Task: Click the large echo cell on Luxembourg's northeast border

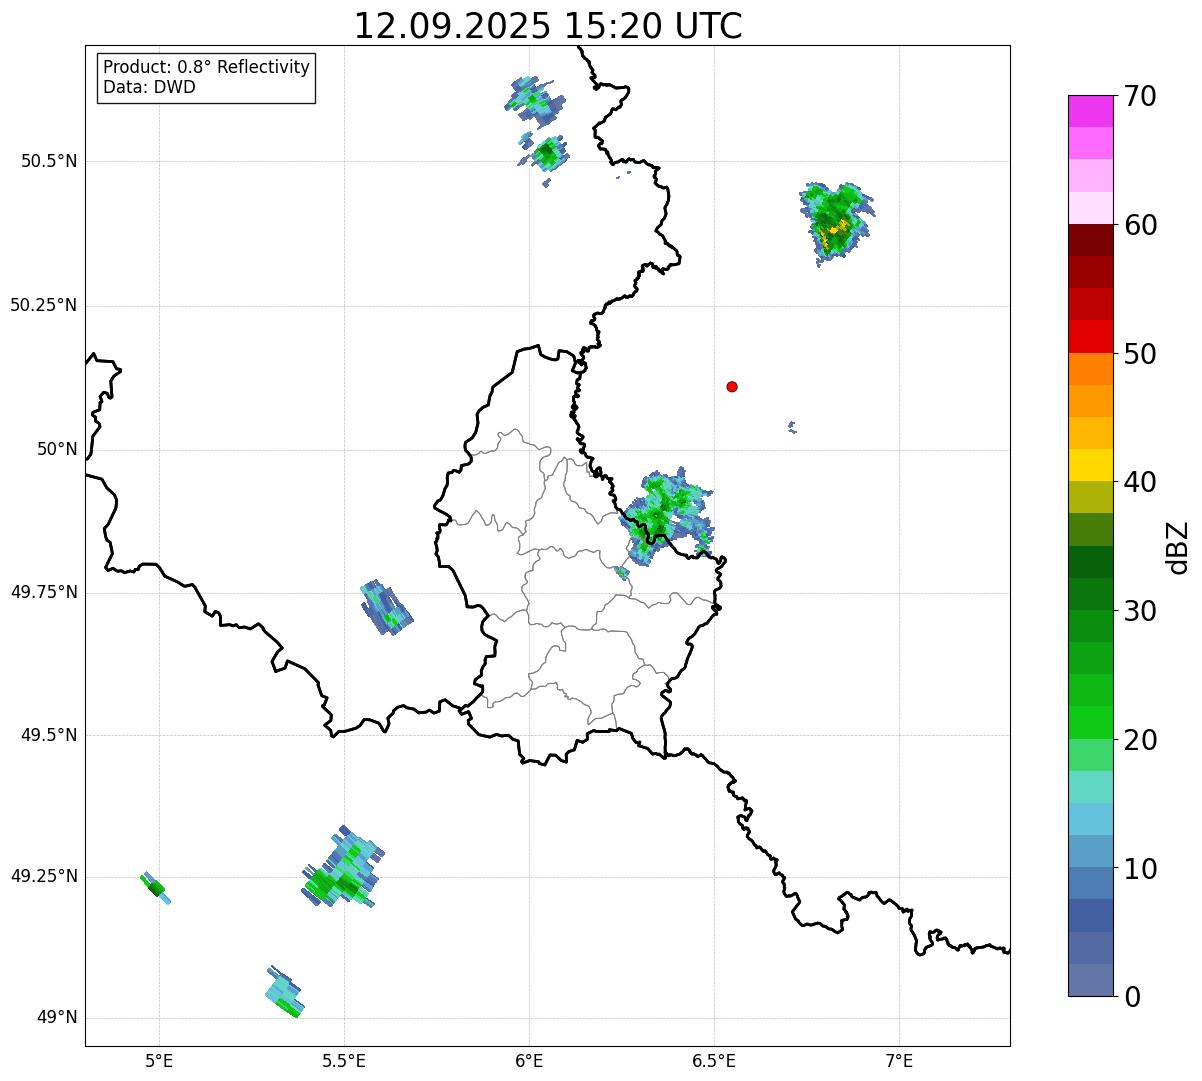Action: (x=665, y=515)
